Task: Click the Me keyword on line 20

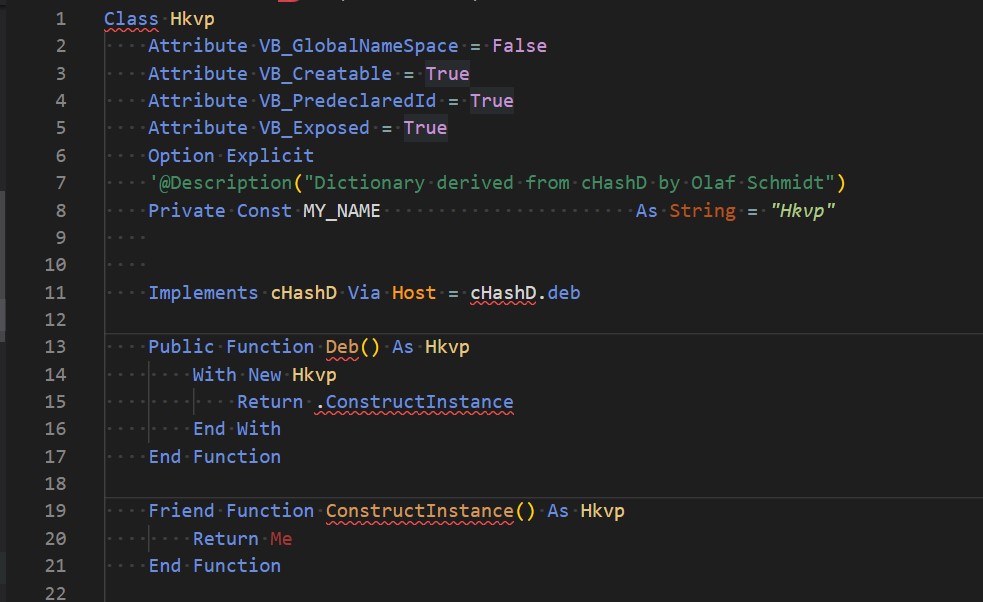Action: 280,537
